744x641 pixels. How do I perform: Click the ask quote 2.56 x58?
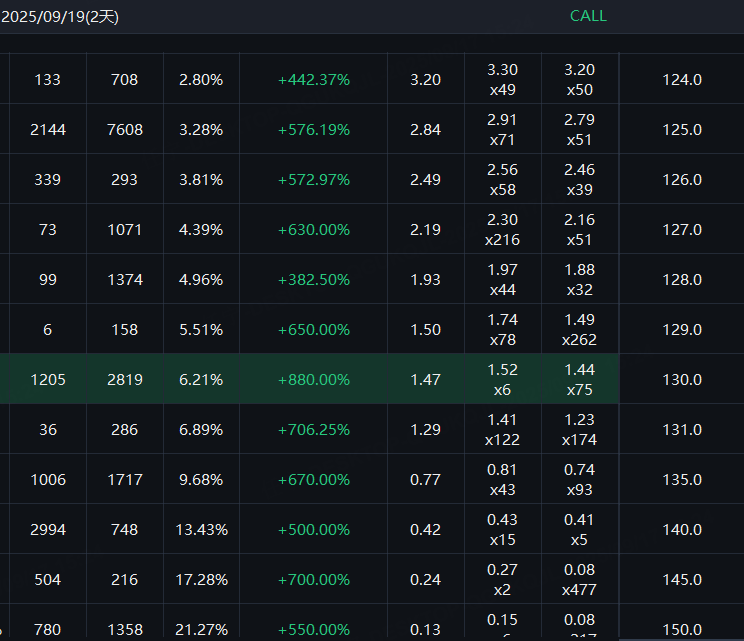(502, 180)
